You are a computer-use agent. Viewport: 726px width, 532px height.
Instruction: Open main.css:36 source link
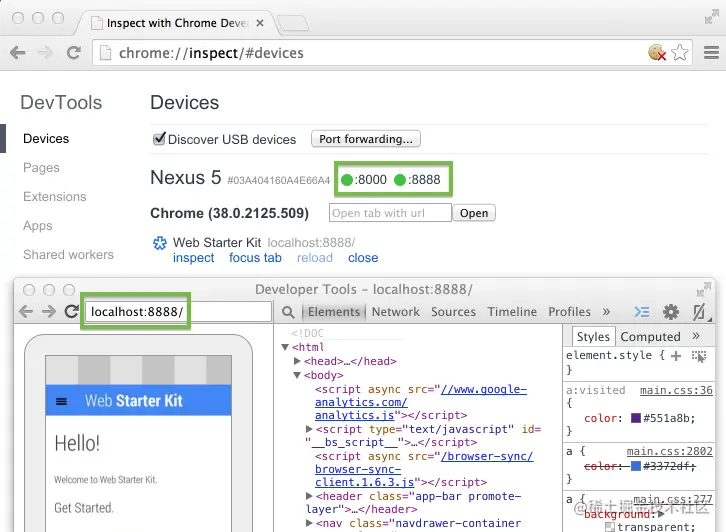(676, 390)
